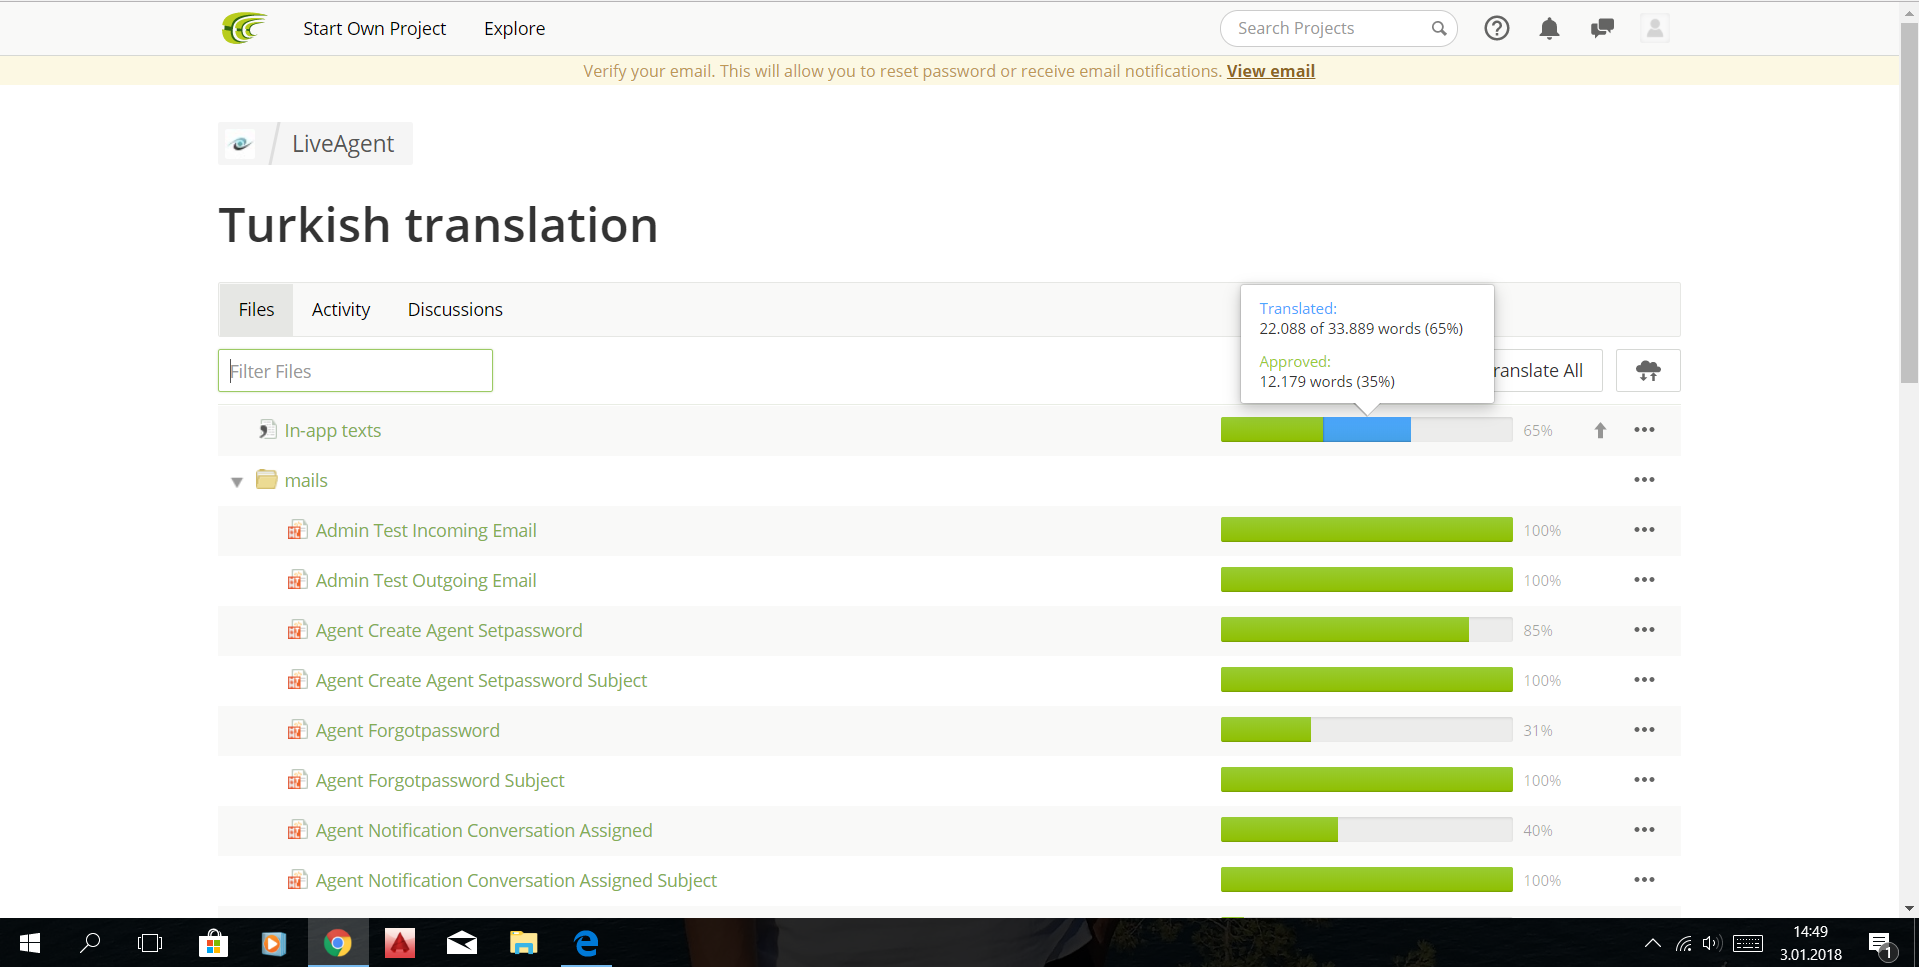Collapse the mails folder triangle

237,481
